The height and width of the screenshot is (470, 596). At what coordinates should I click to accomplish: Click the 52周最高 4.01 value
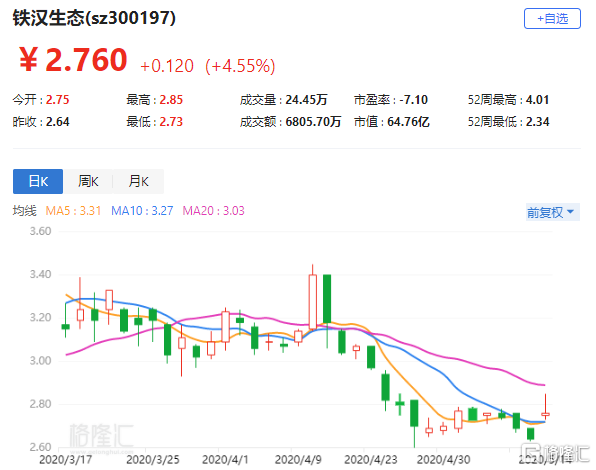tap(537, 100)
